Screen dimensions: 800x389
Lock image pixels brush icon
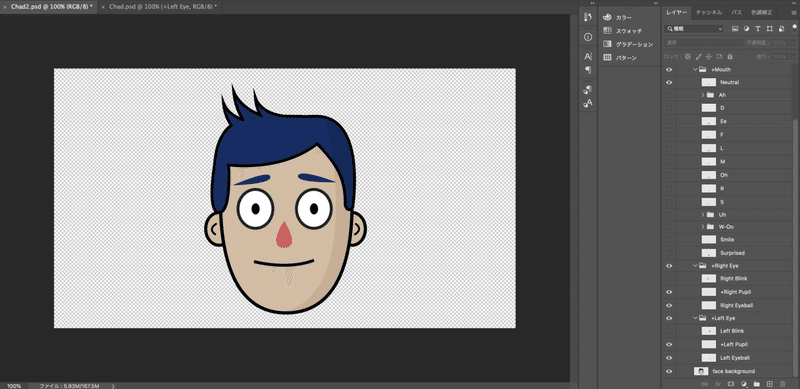[698, 56]
